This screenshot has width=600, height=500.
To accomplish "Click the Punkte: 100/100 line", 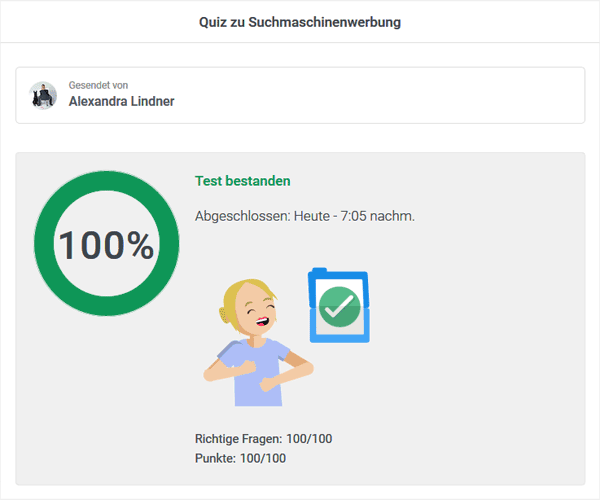I will pos(240,458).
